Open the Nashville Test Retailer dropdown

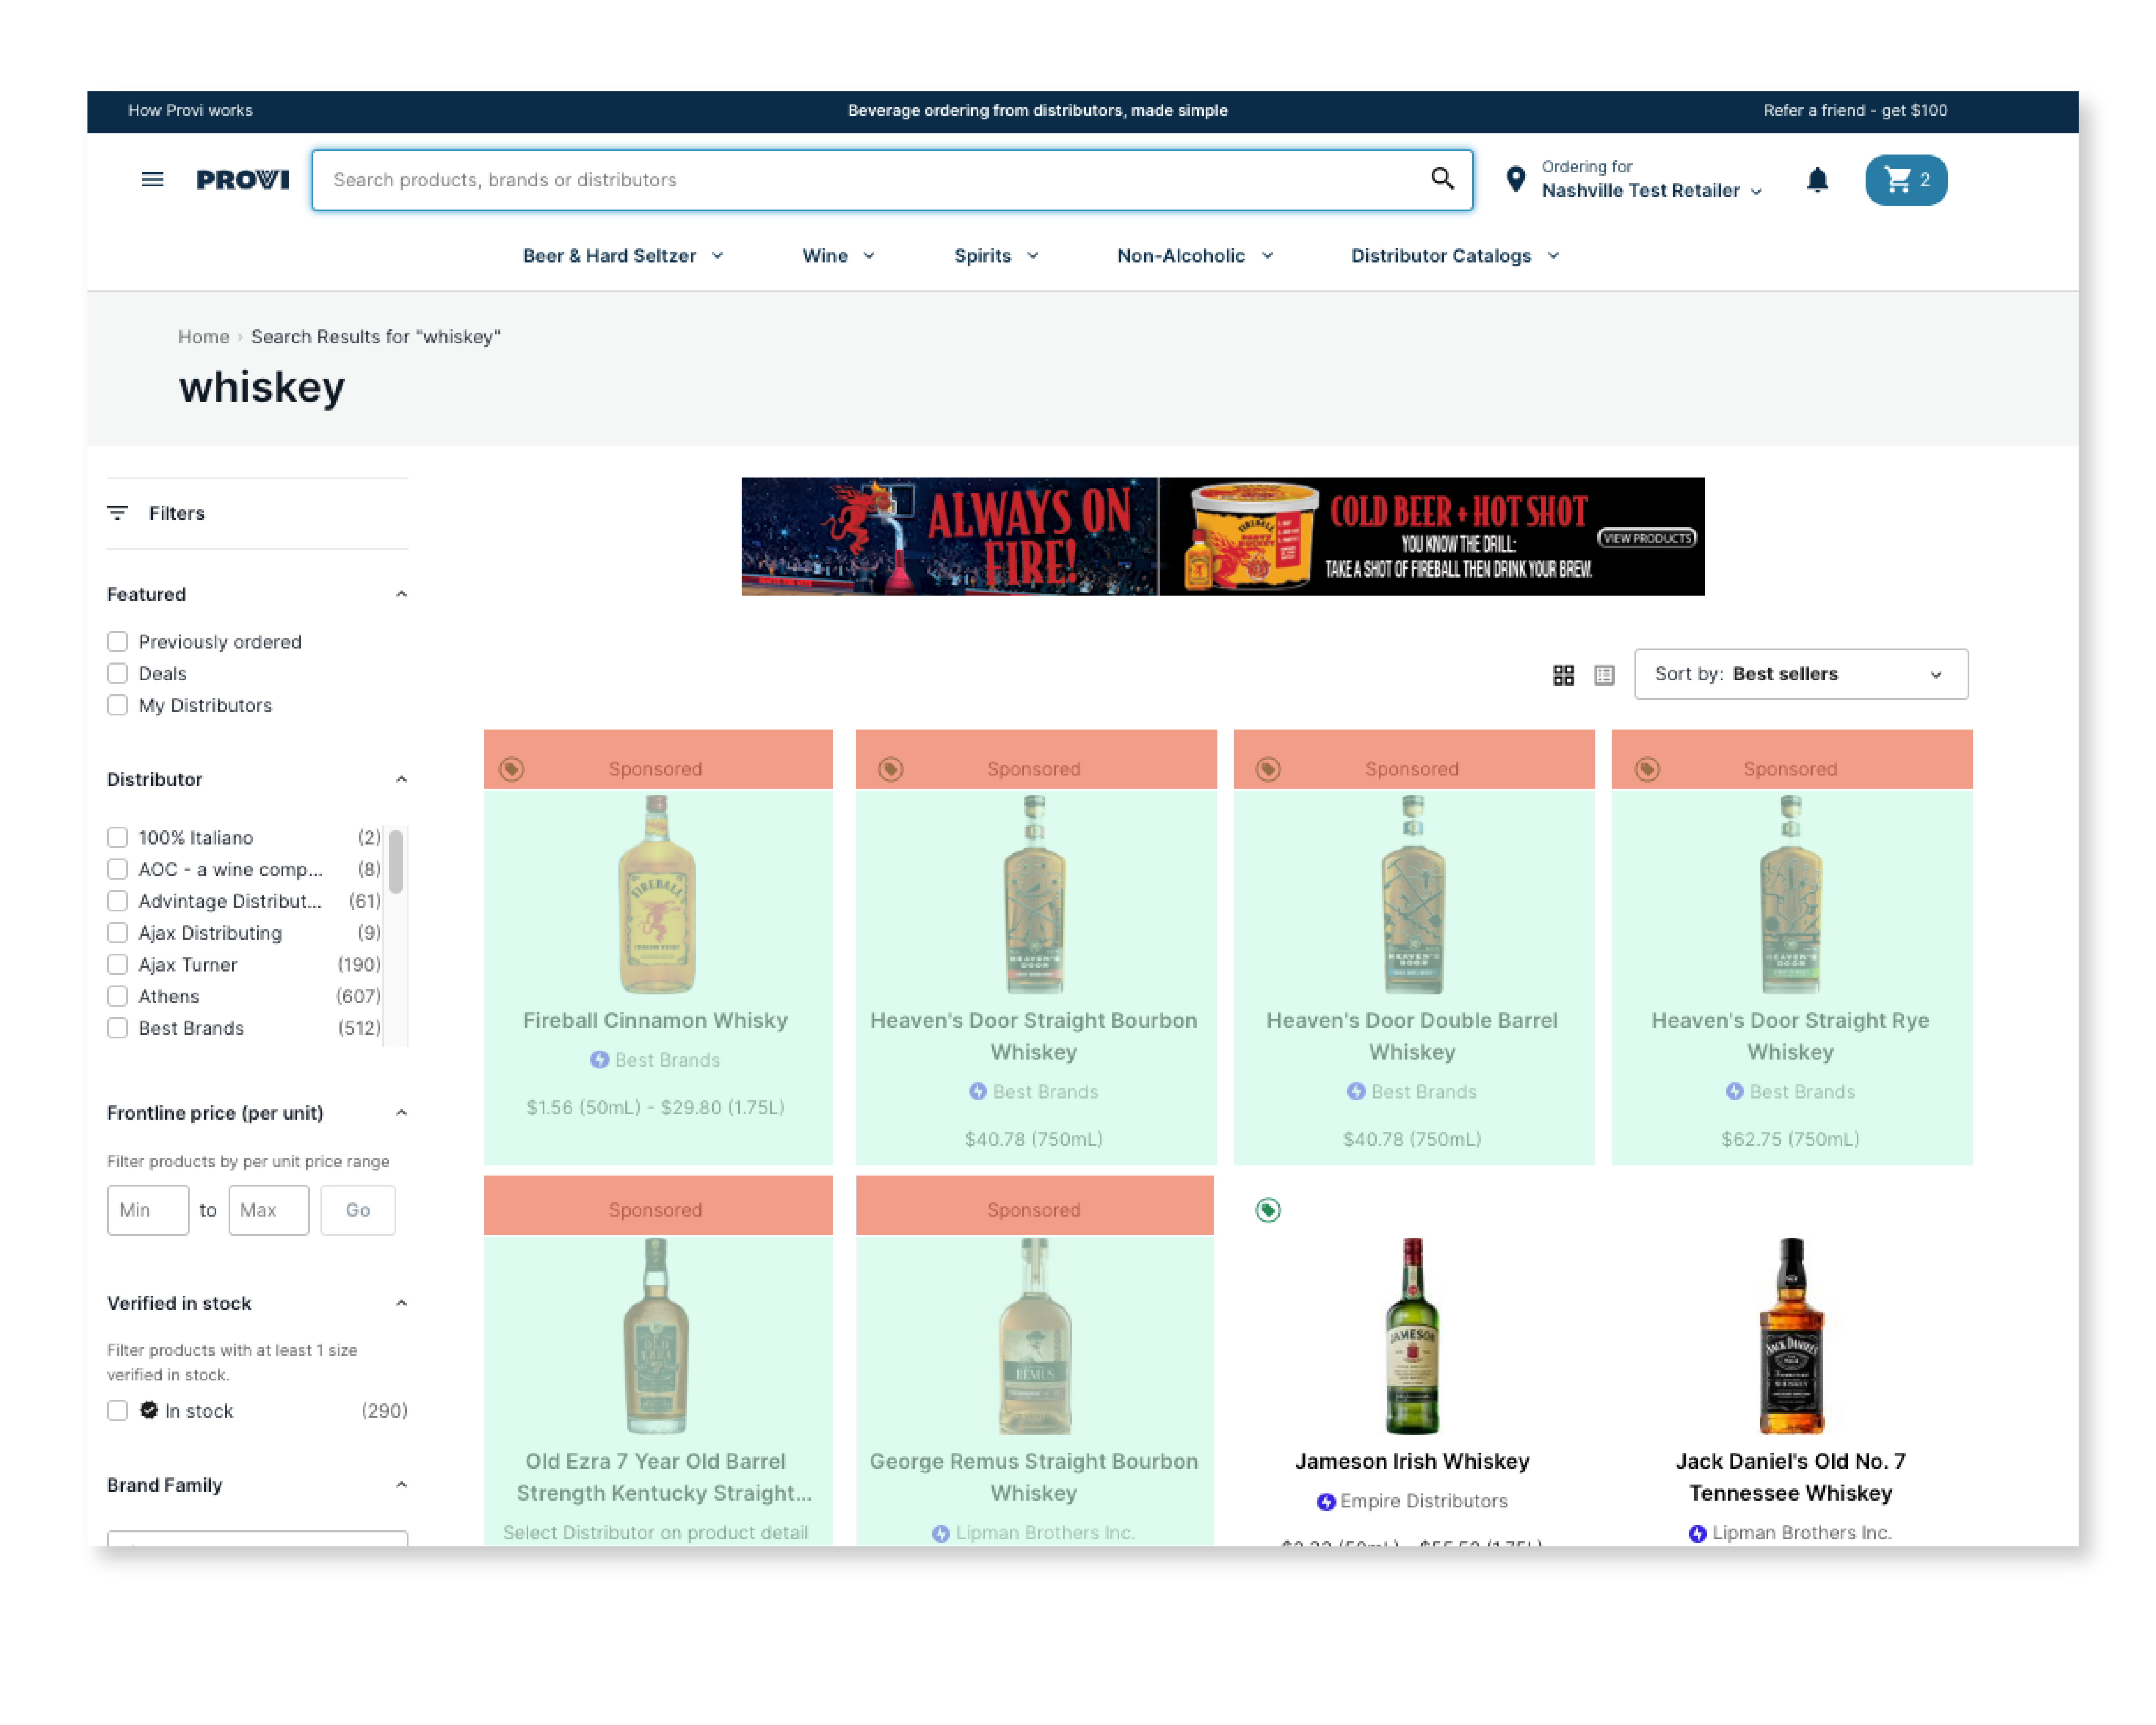click(x=1651, y=190)
